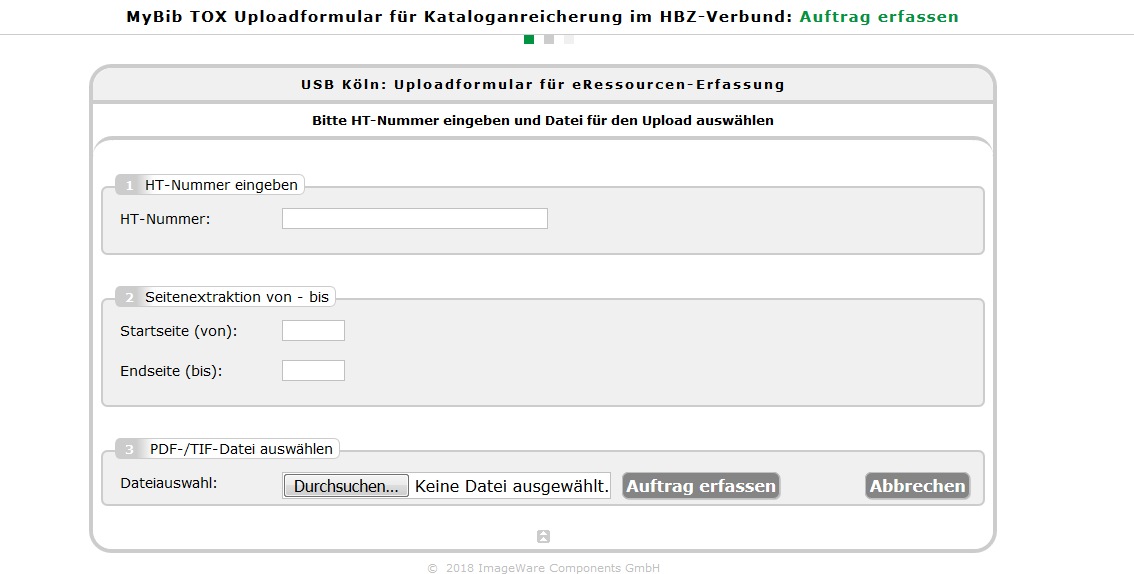Click the USB Köln Uploadformular header bar
The image size is (1134, 574).
(542, 85)
